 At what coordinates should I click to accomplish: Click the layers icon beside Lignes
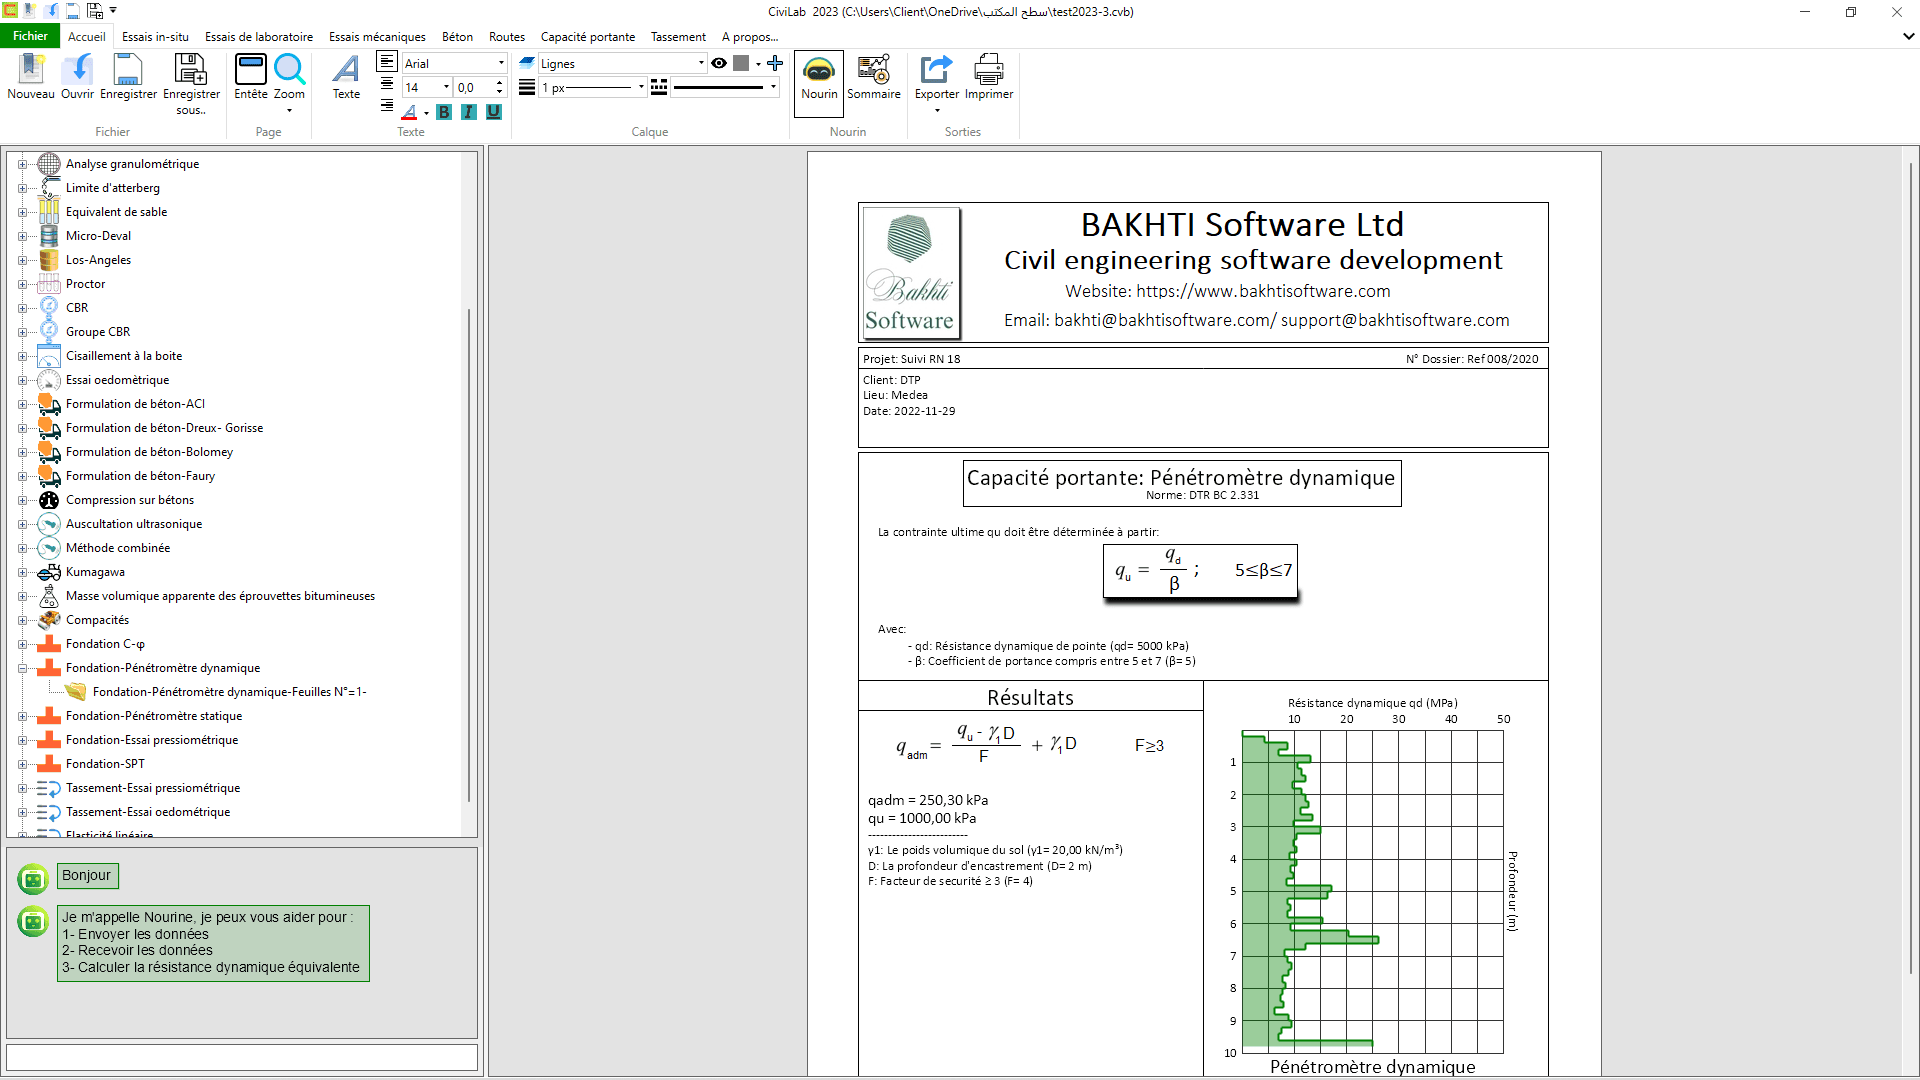click(527, 63)
